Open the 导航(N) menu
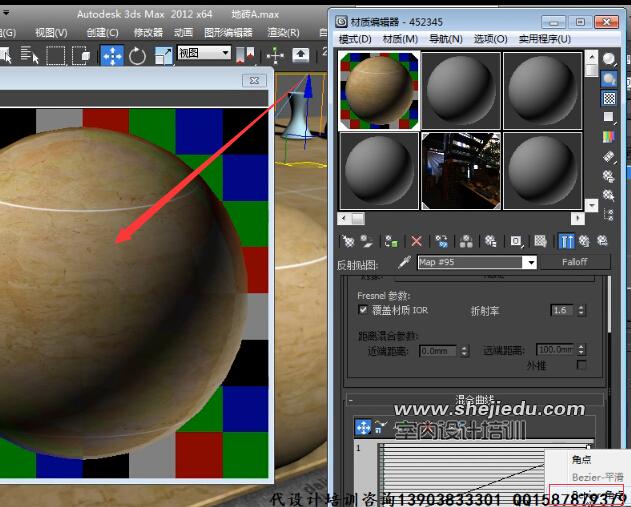Viewport: 631px width, 507px height. [446, 39]
